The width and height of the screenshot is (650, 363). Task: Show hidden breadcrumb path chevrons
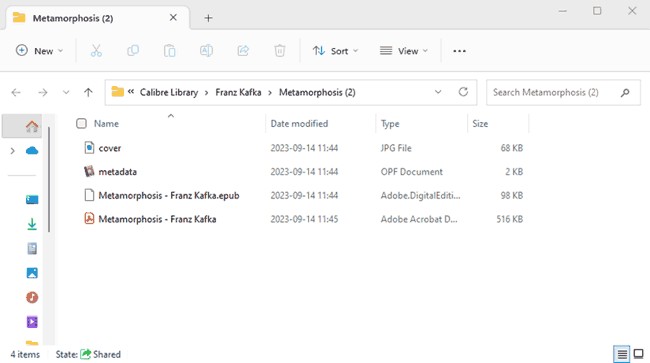point(131,92)
